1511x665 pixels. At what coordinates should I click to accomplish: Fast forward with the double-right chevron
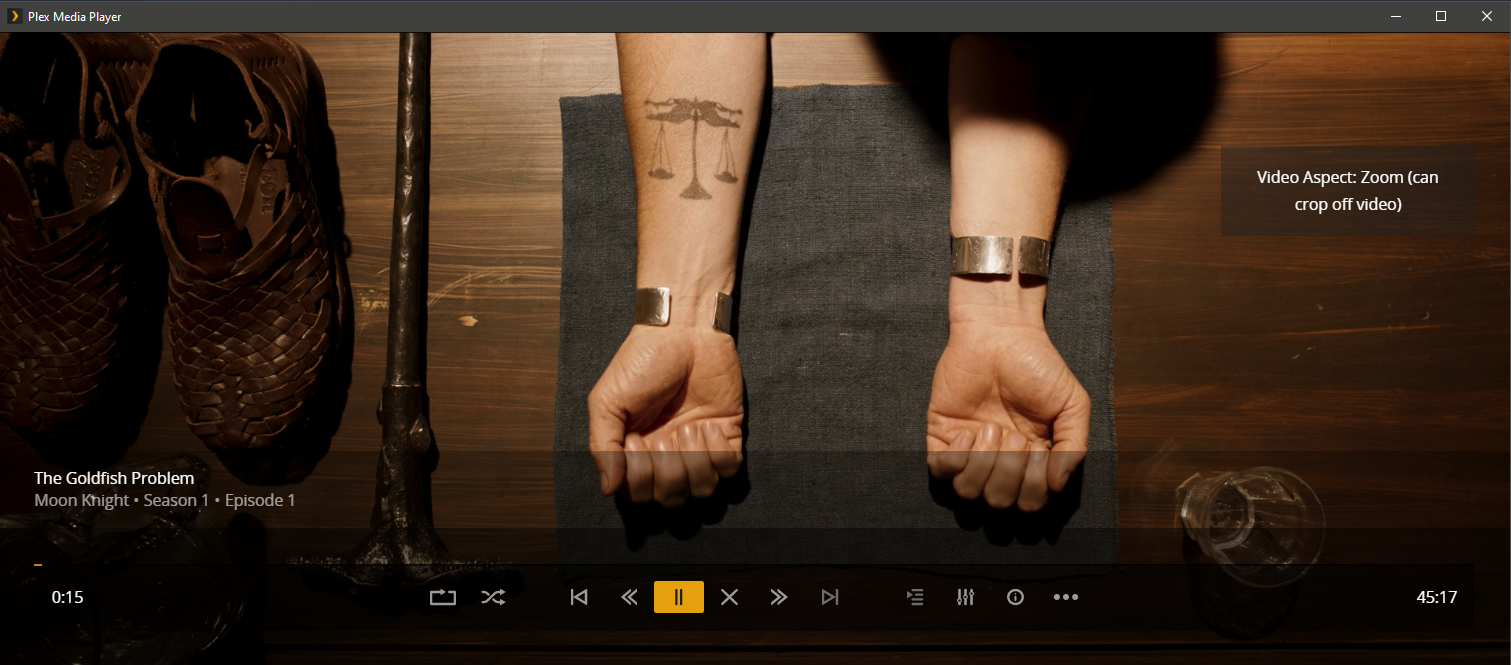(779, 597)
